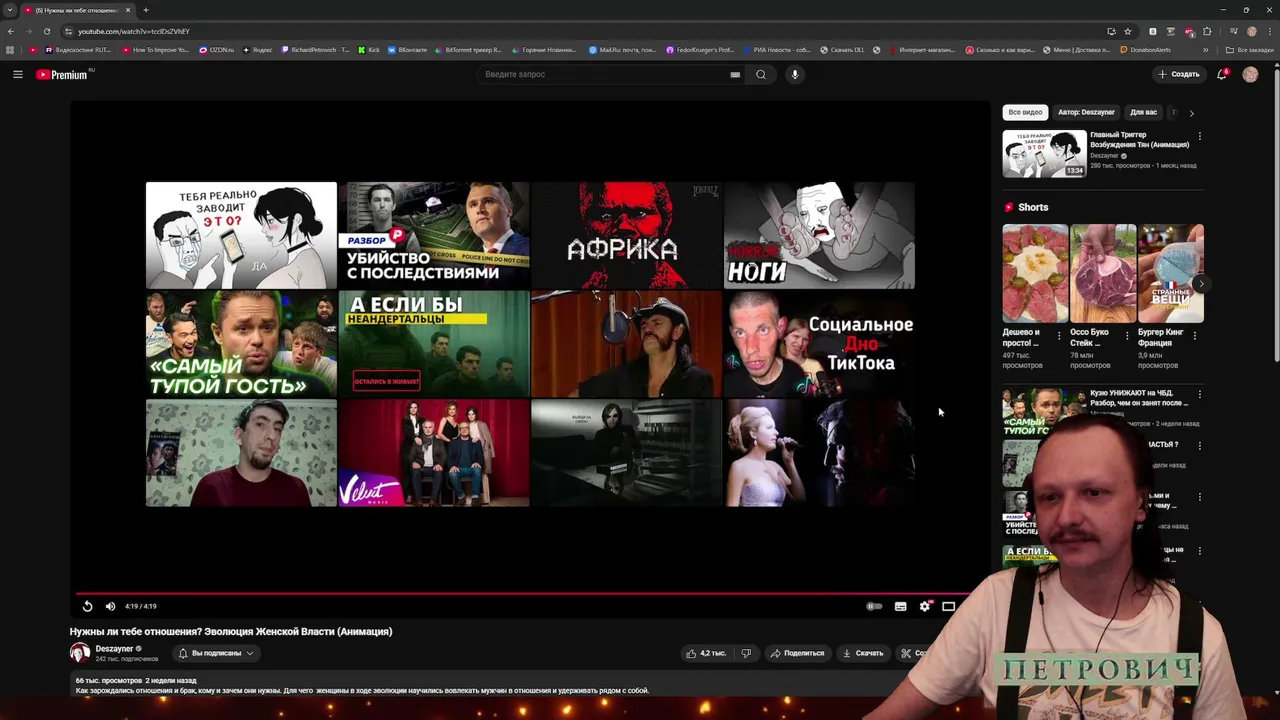This screenshot has width=1280, height=720.
Task: Open the account avatar menu
Action: (x=1250, y=74)
